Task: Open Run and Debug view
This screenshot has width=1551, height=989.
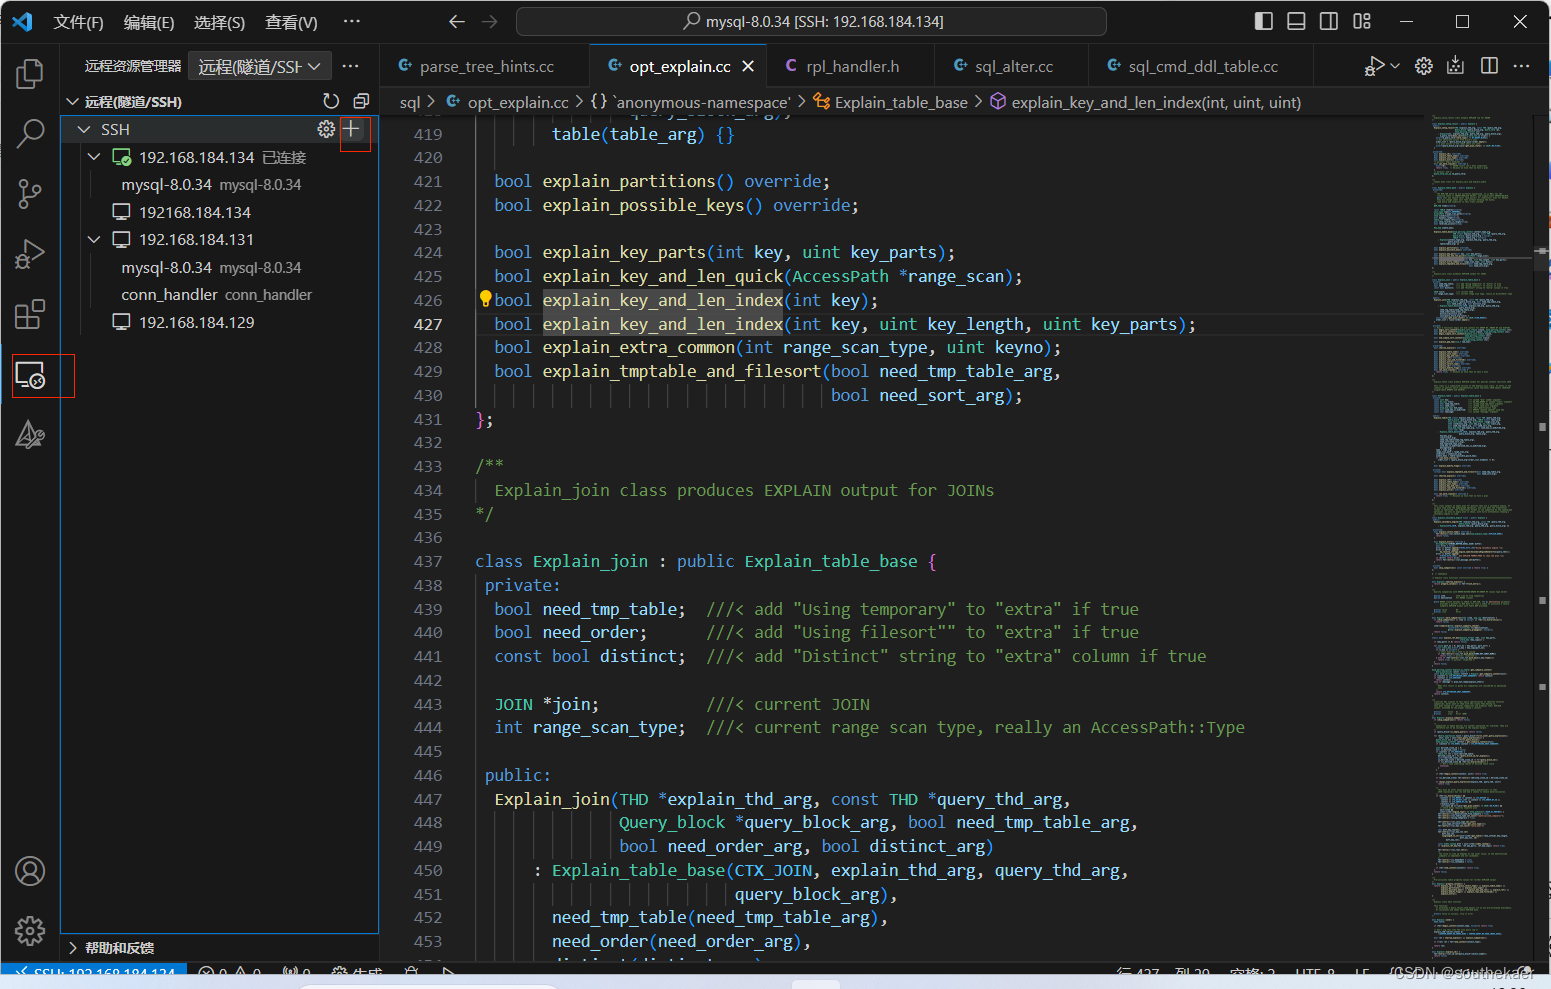Action: point(30,254)
